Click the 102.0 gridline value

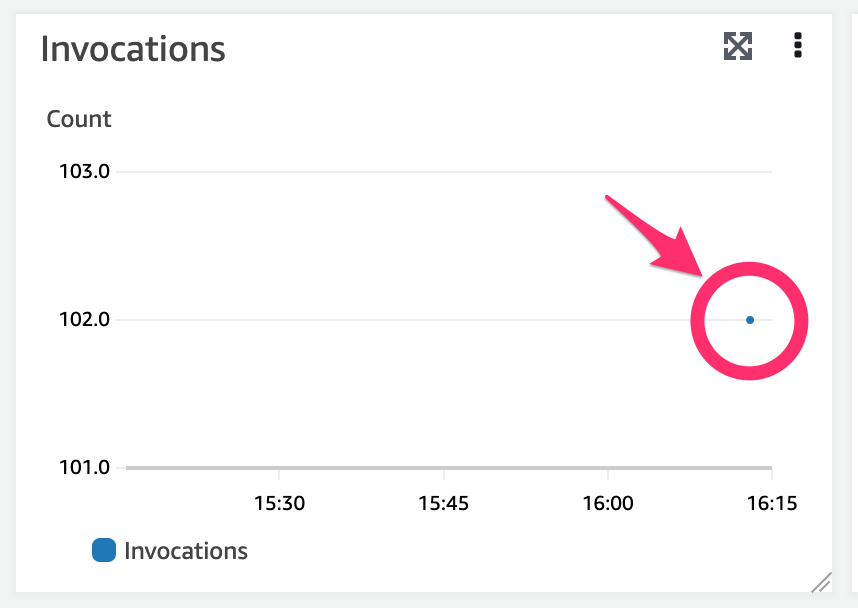85,320
